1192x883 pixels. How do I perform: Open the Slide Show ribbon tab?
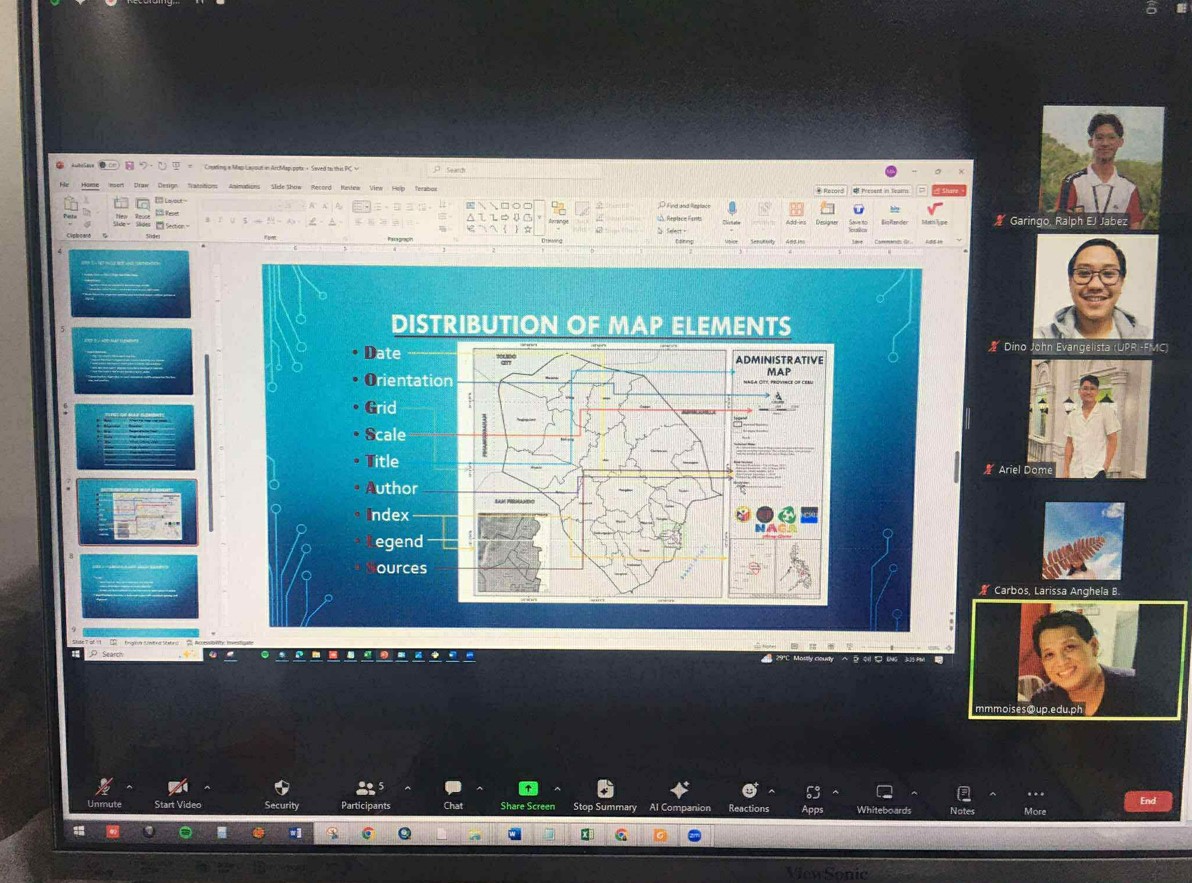click(x=287, y=186)
